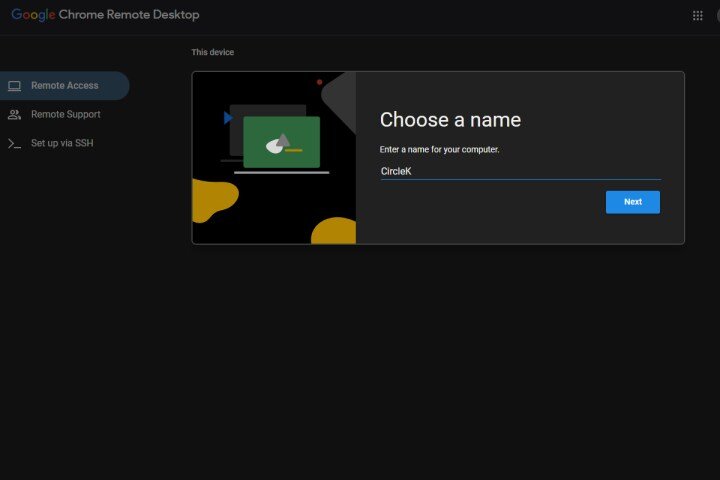This screenshot has width=720, height=480.
Task: Open Set up via SSH
Action: click(65, 143)
